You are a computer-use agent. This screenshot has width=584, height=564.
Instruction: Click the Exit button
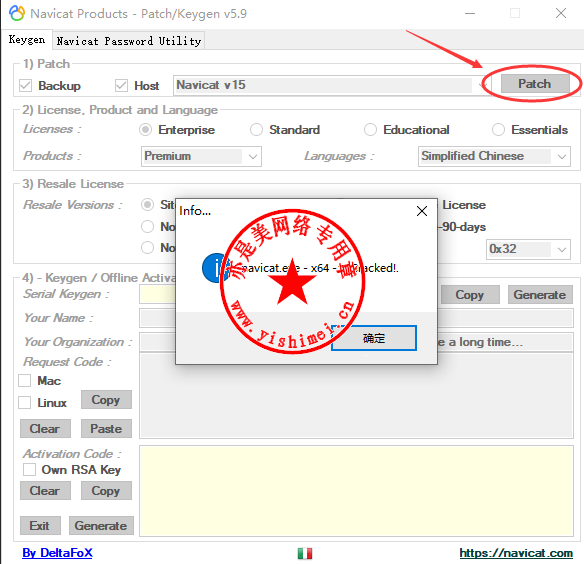click(x=40, y=526)
